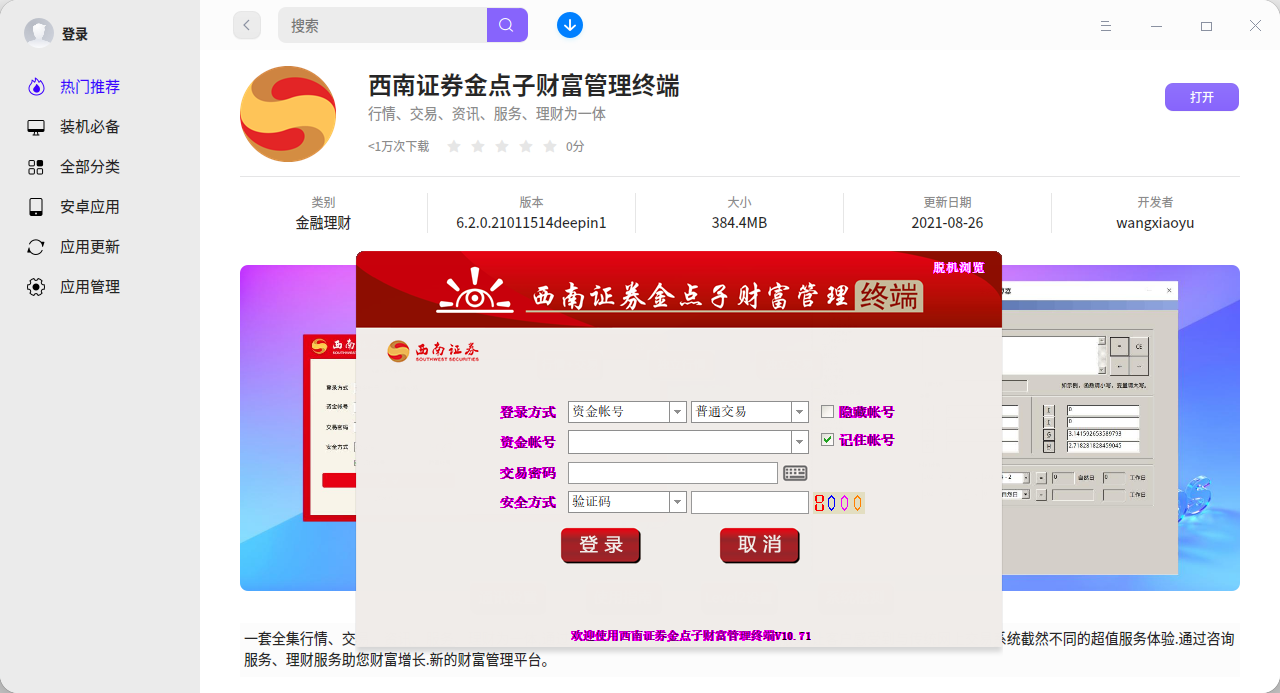Click the 2021-08-26 update date
This screenshot has width=1280, height=693.
tap(947, 223)
